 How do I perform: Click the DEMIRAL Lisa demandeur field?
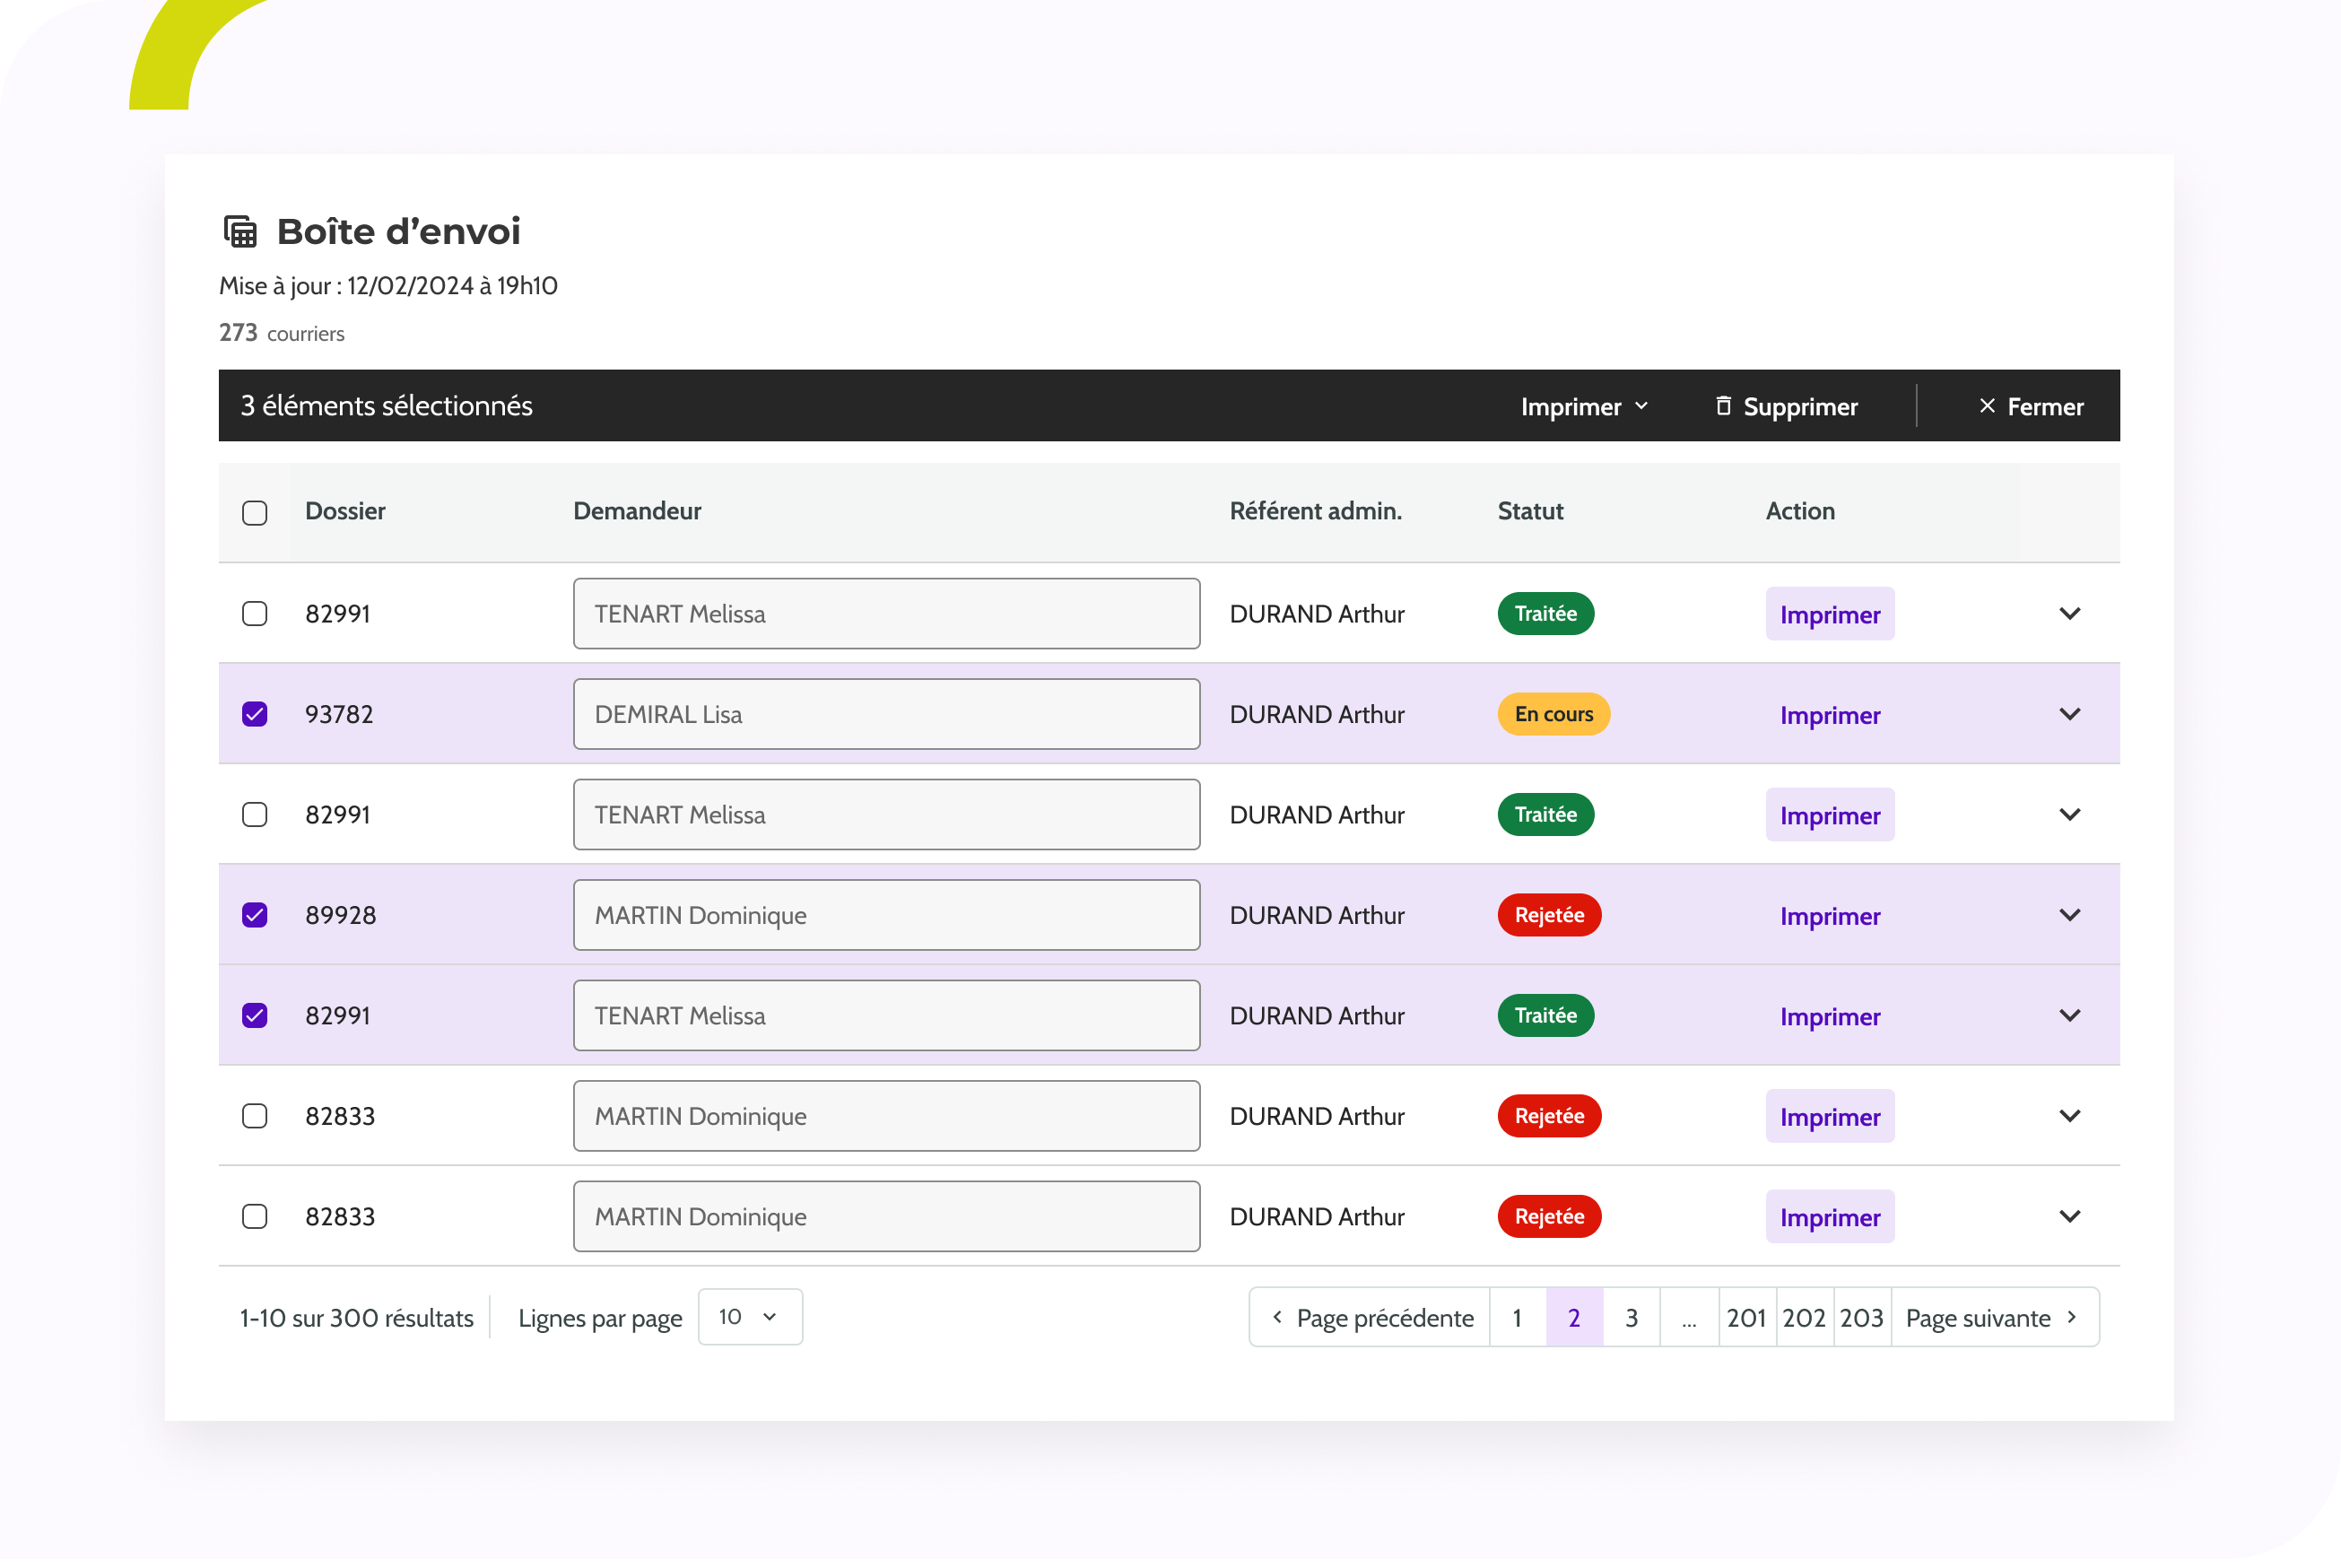[885, 714]
